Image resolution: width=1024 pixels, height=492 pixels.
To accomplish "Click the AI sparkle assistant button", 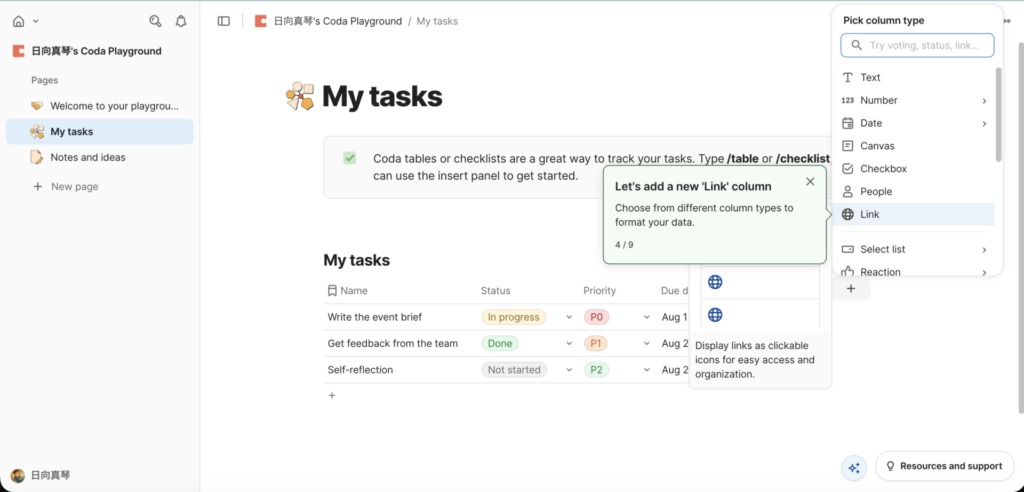I will click(x=853, y=467).
